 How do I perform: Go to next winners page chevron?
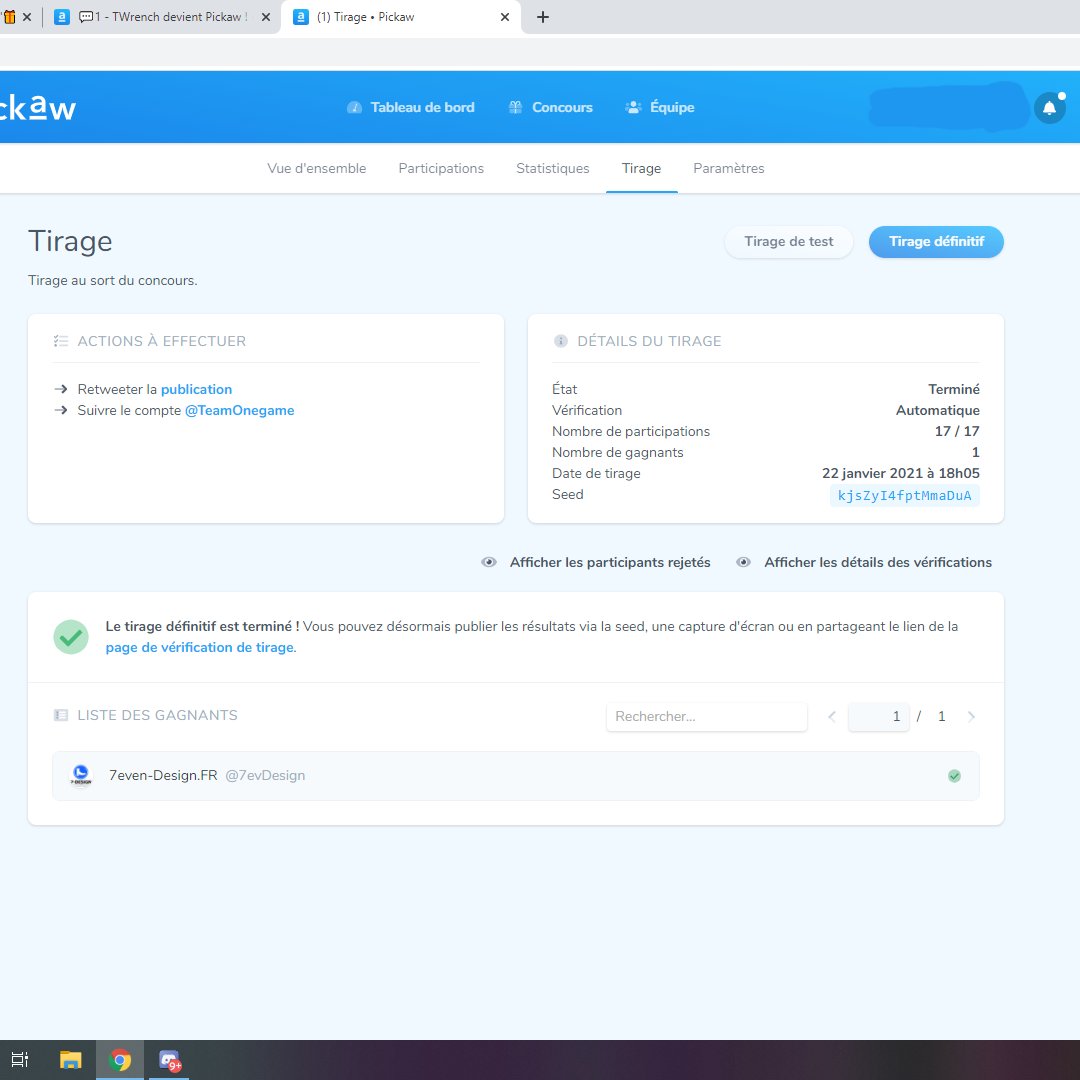pyautogui.click(x=971, y=716)
